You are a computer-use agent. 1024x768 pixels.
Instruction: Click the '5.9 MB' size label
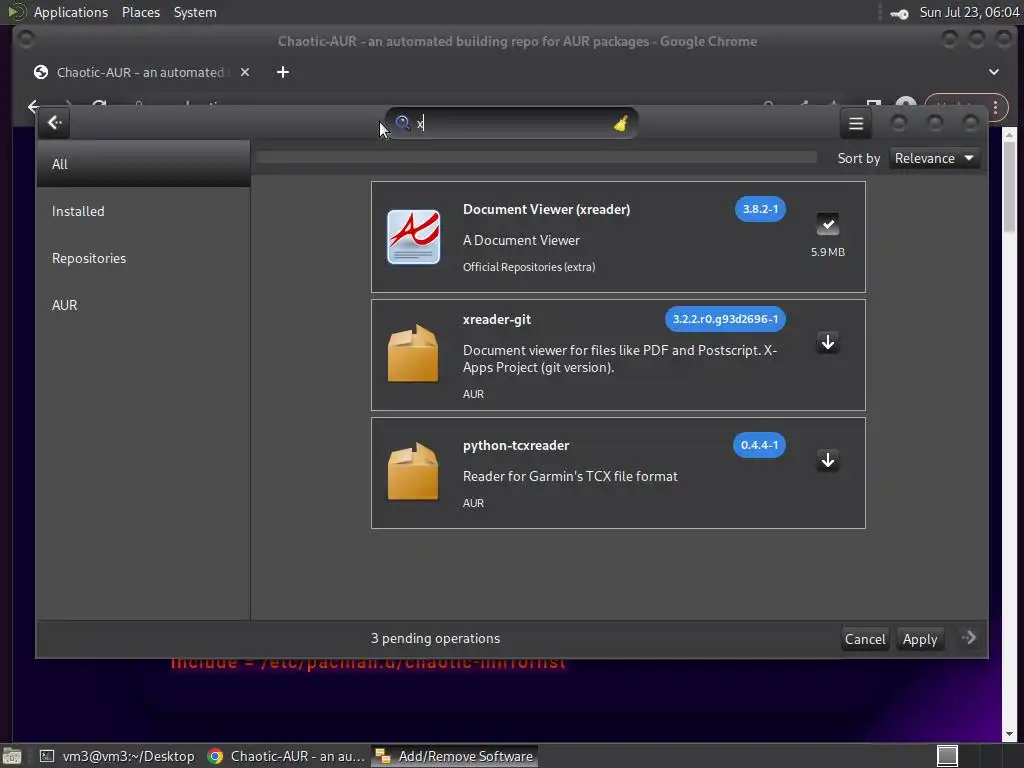(x=827, y=251)
